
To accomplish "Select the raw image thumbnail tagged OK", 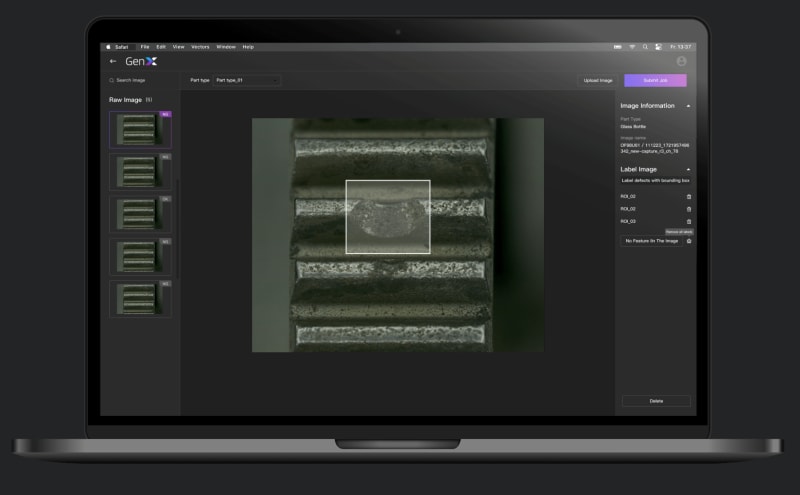I will pos(140,214).
